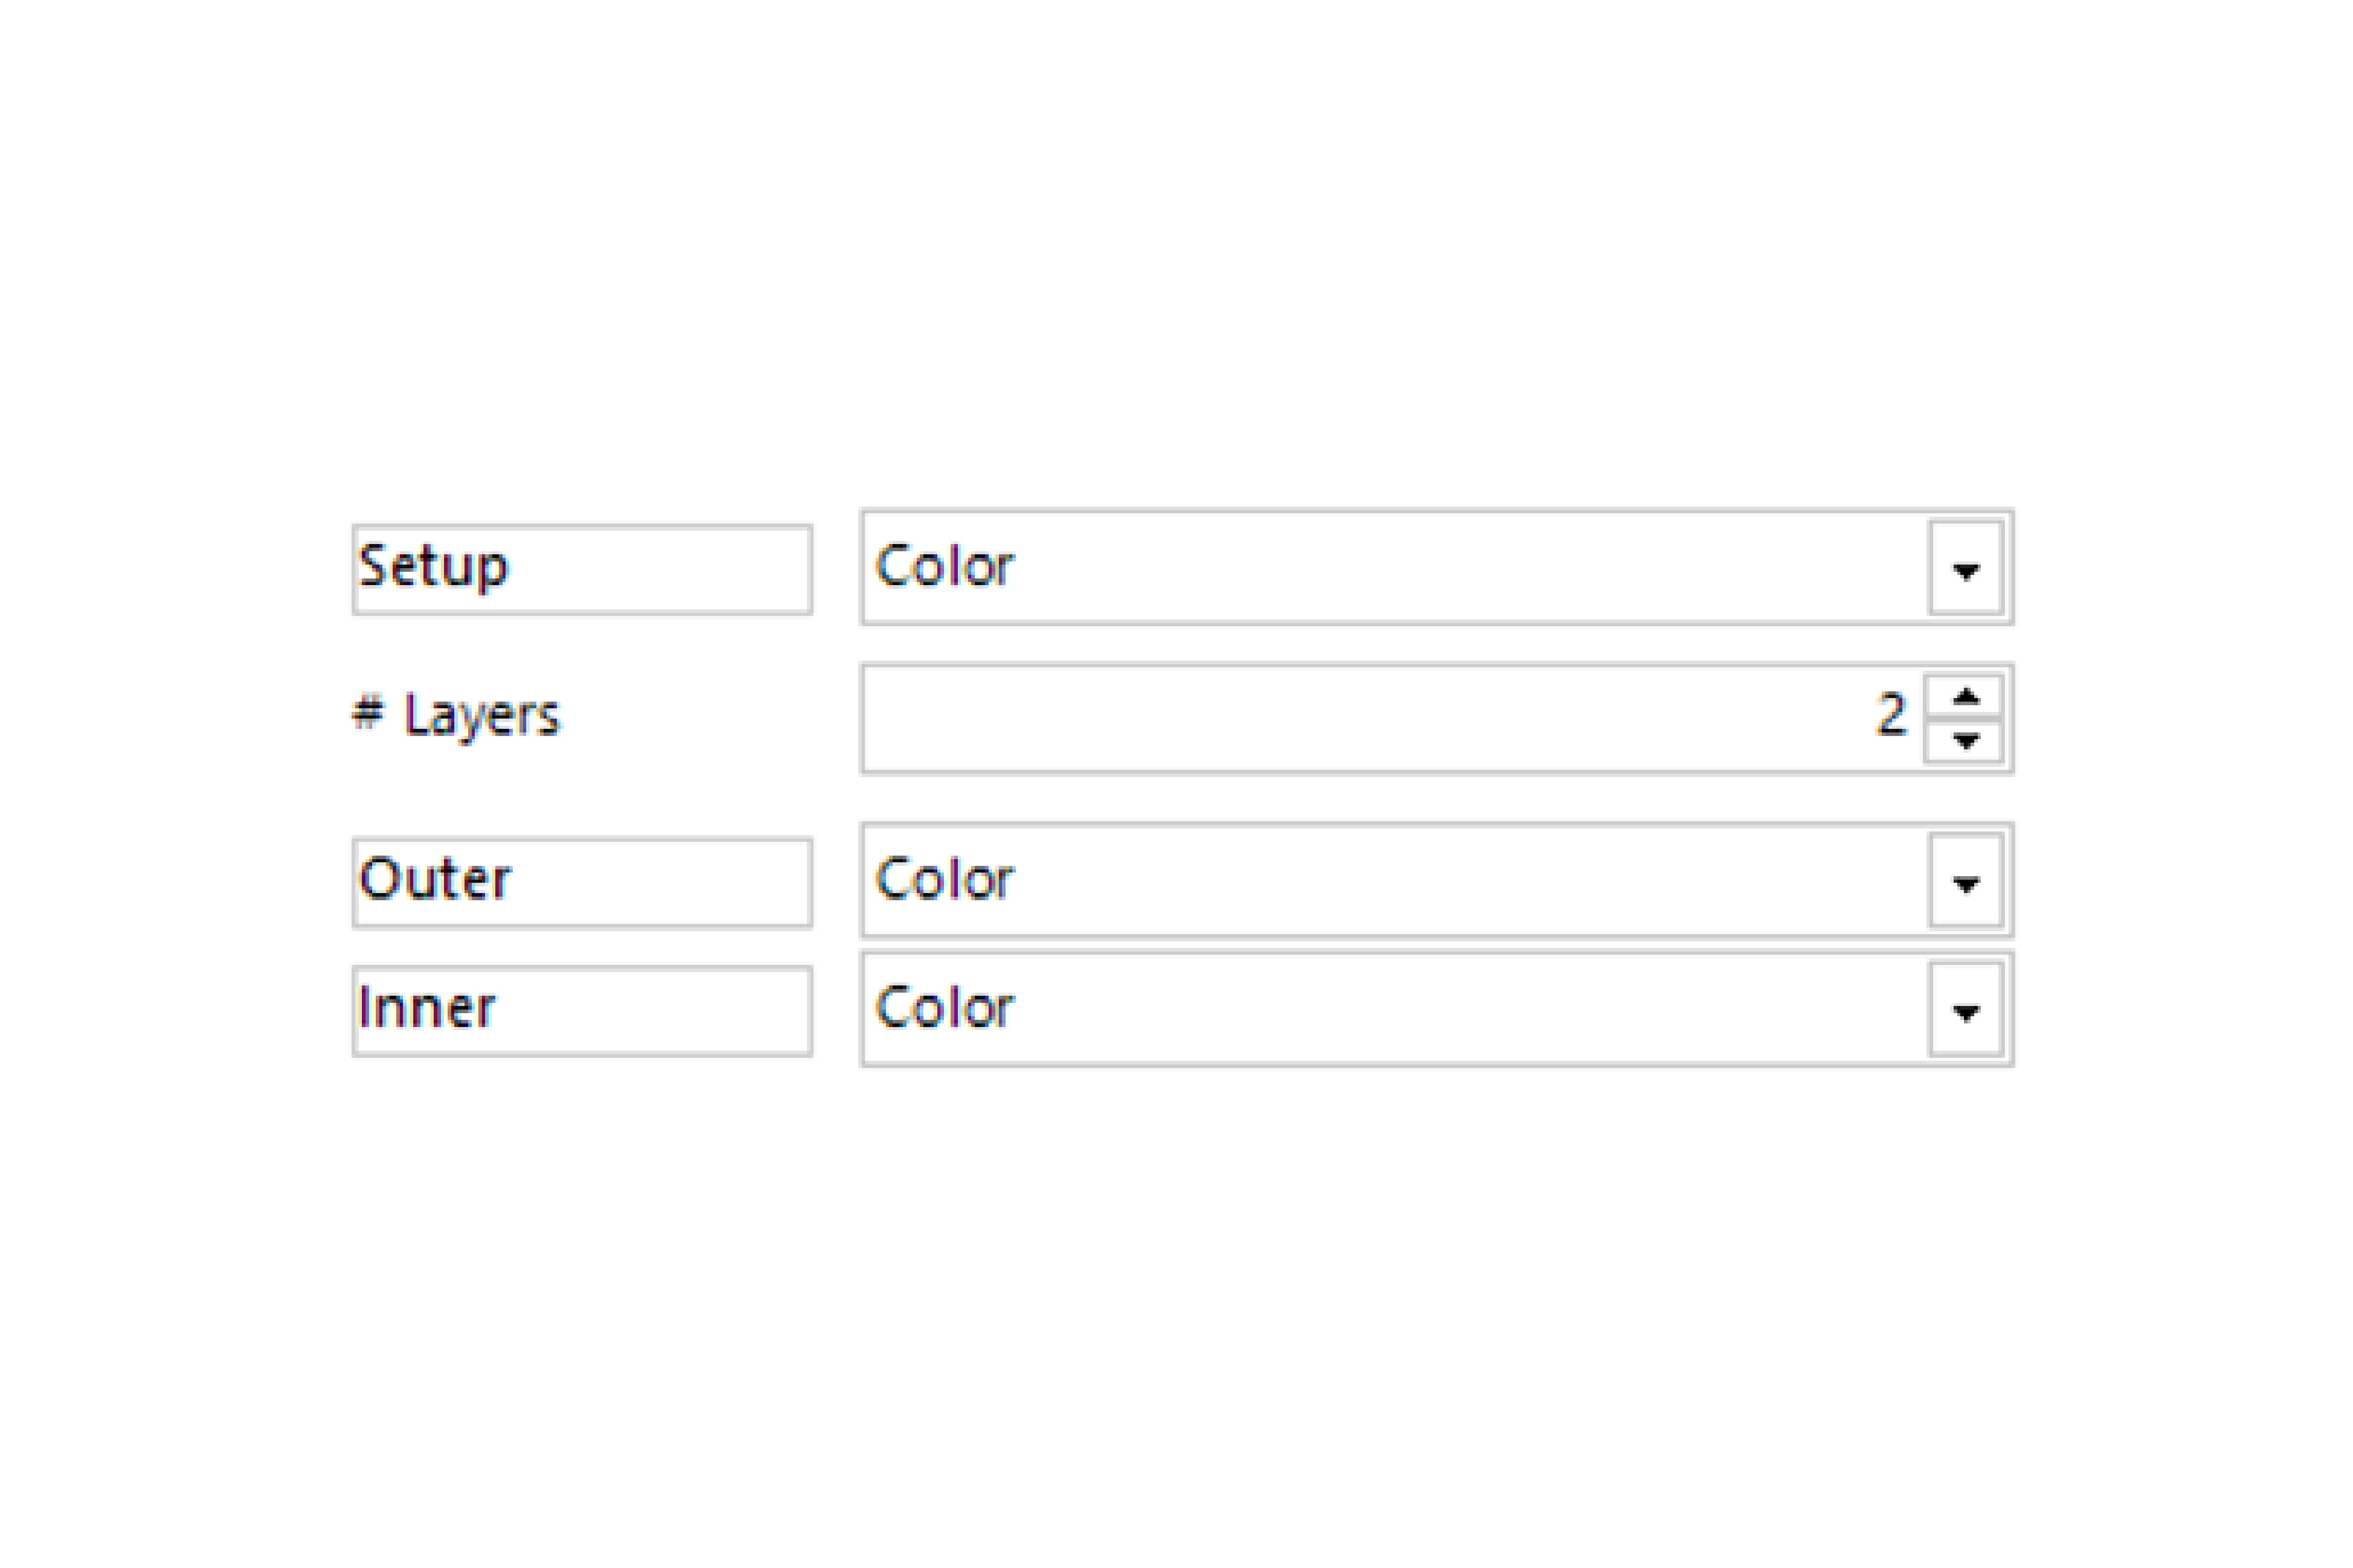The image size is (2353, 1568).
Task: Click empty space in Setup Color combo box
Action: pos(1470,568)
